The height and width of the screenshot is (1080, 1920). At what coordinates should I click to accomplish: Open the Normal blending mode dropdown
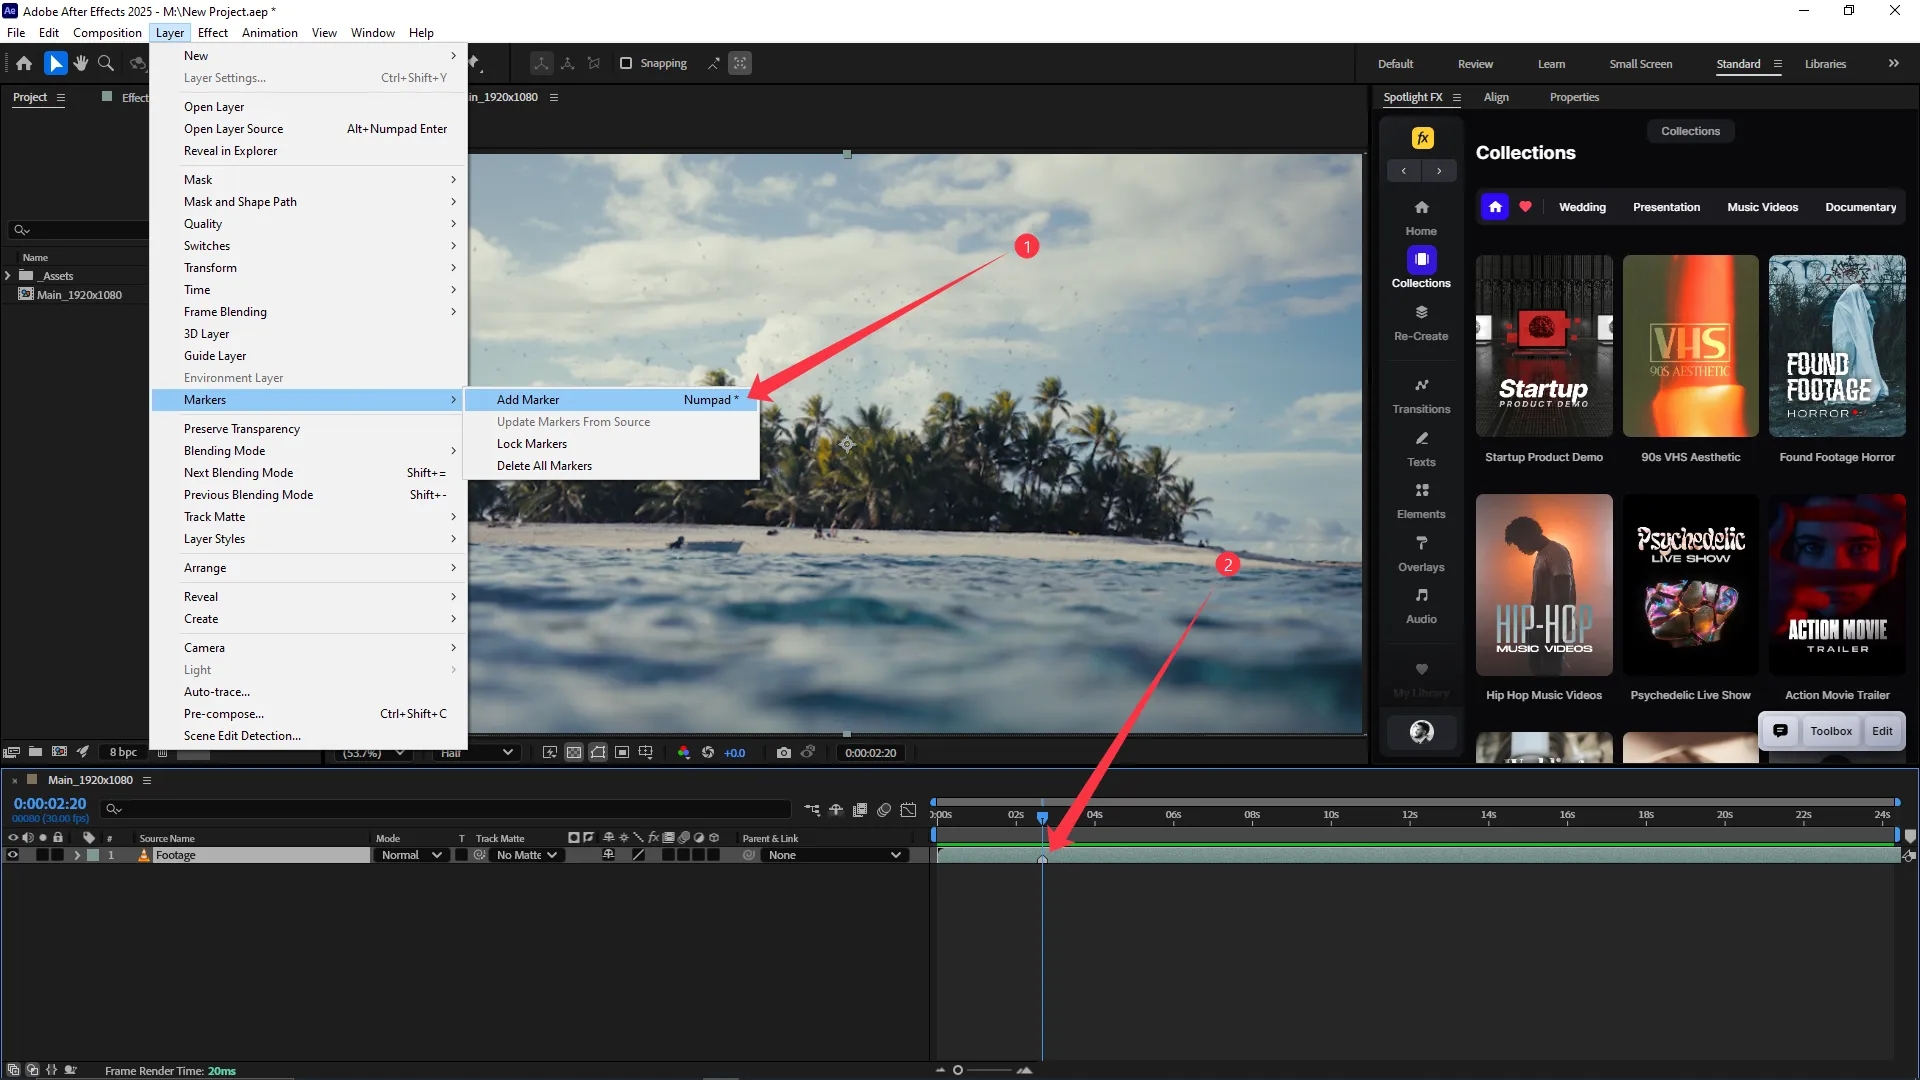410,855
